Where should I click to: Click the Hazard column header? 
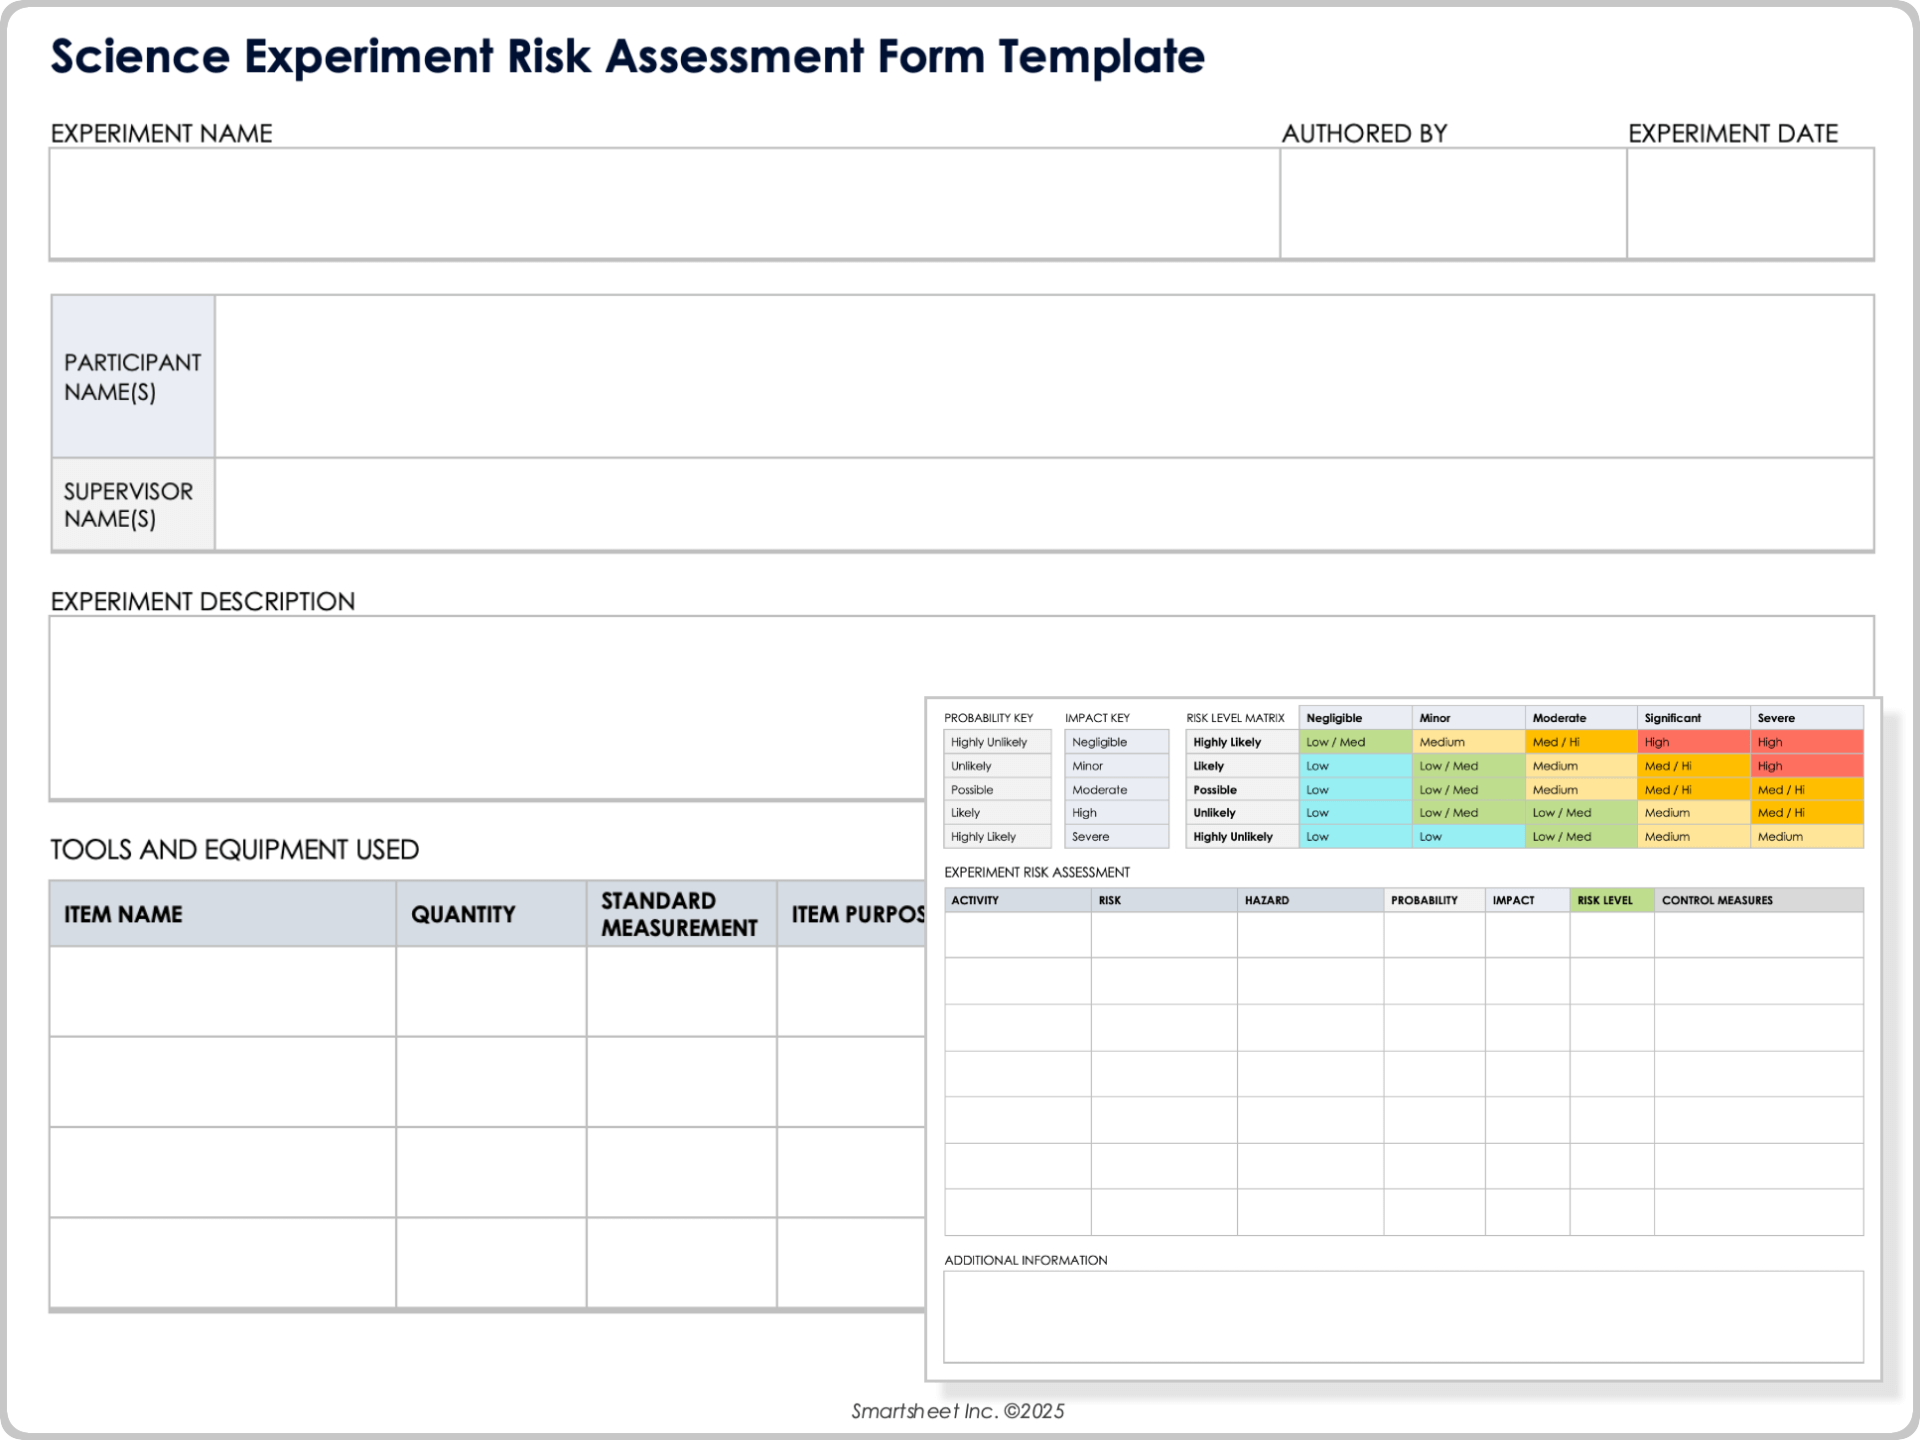pos(1268,900)
